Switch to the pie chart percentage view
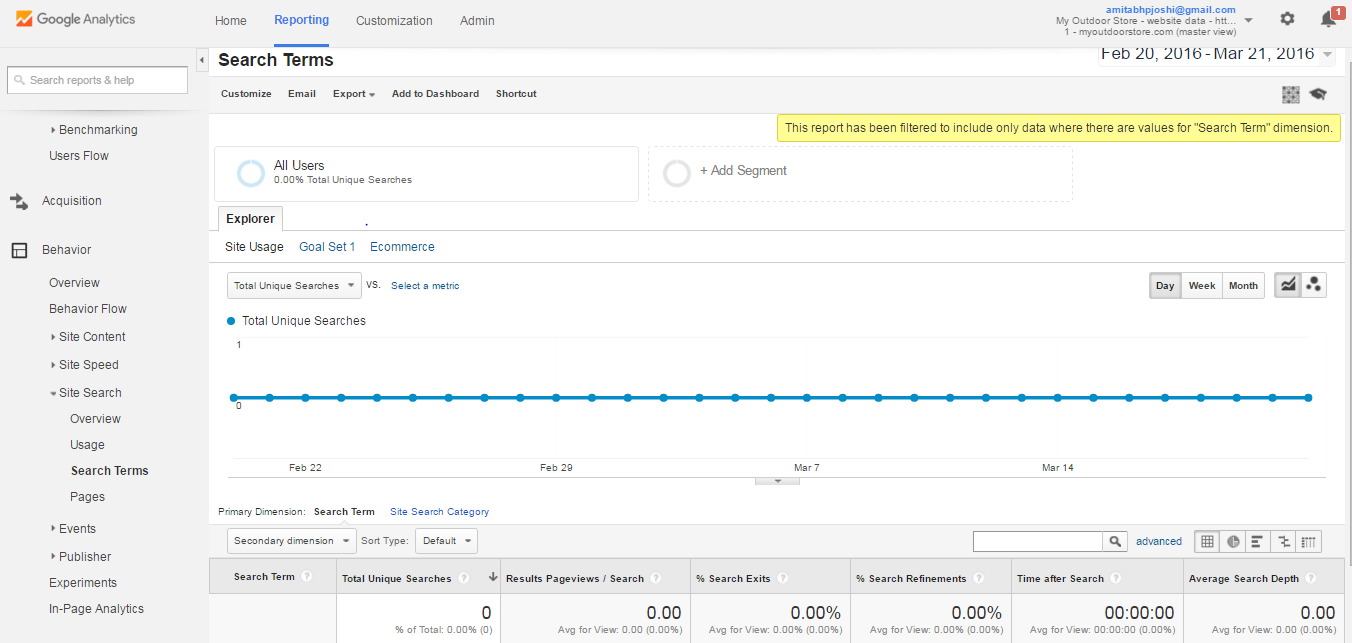 click(1232, 541)
